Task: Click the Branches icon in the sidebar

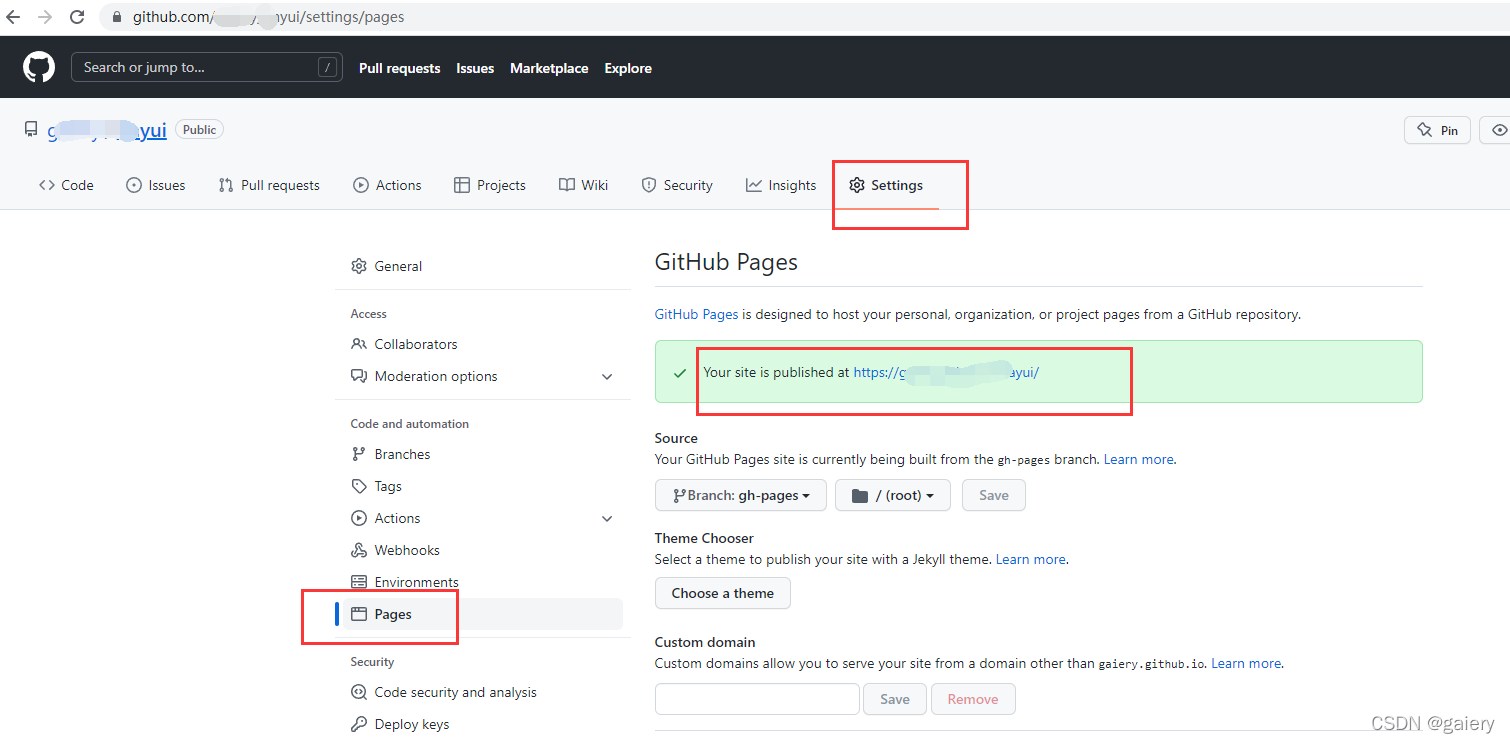Action: tap(358, 454)
